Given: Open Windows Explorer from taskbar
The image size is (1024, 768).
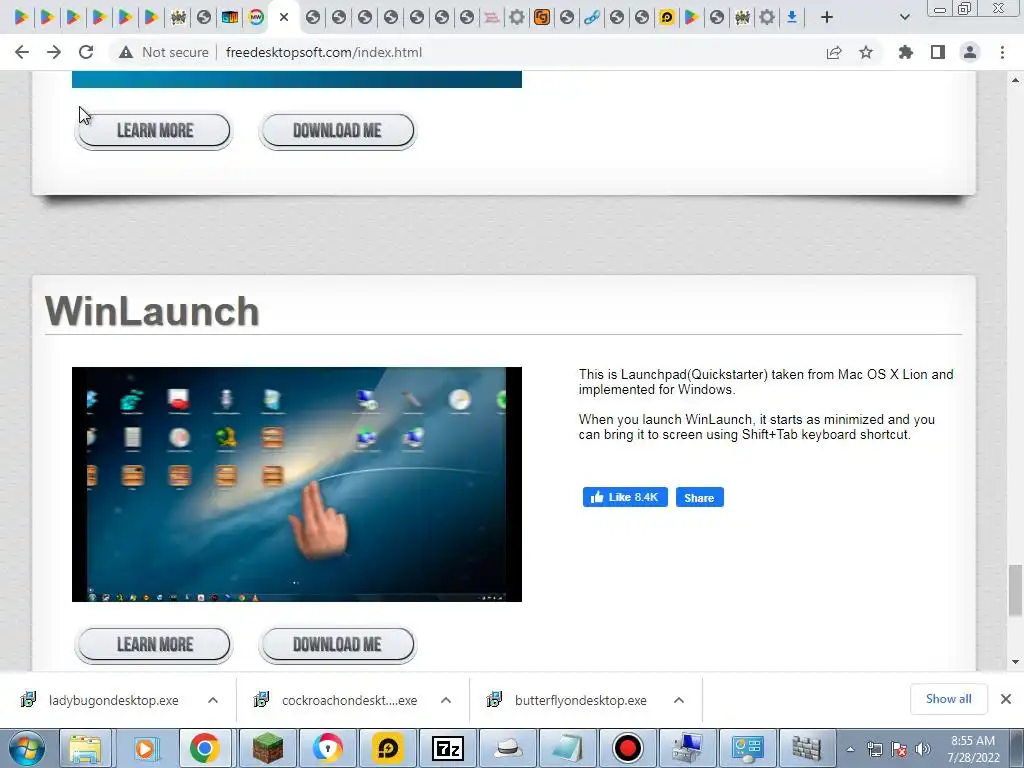Looking at the screenshot, I should [x=85, y=748].
